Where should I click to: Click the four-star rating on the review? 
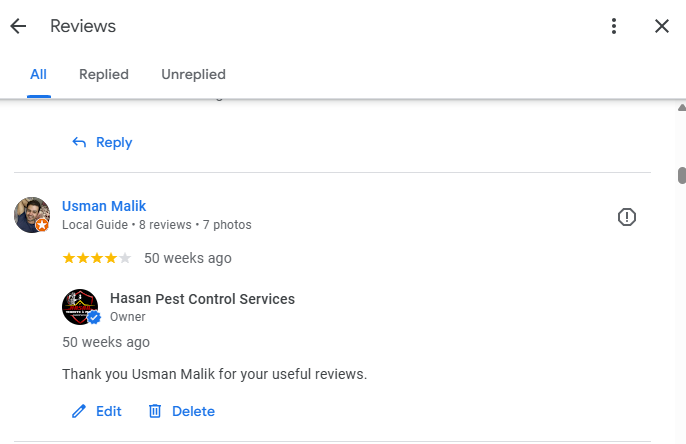[x=97, y=258]
